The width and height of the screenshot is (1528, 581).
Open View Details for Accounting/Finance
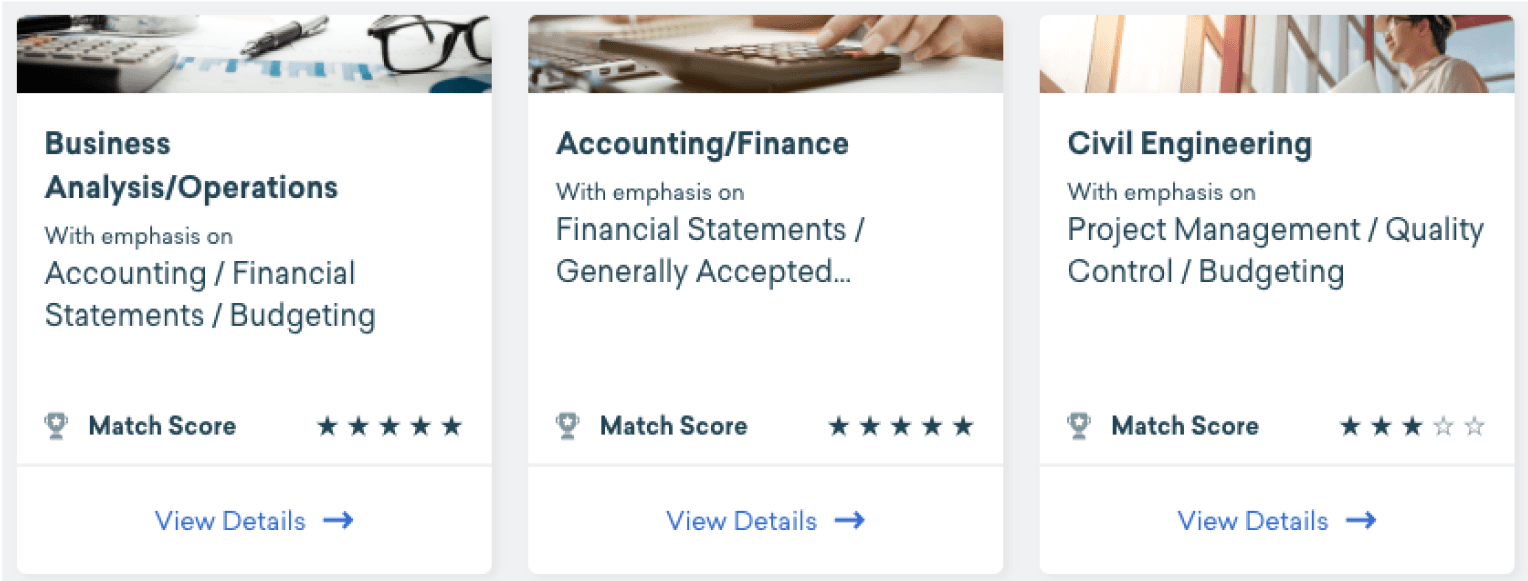pos(741,521)
